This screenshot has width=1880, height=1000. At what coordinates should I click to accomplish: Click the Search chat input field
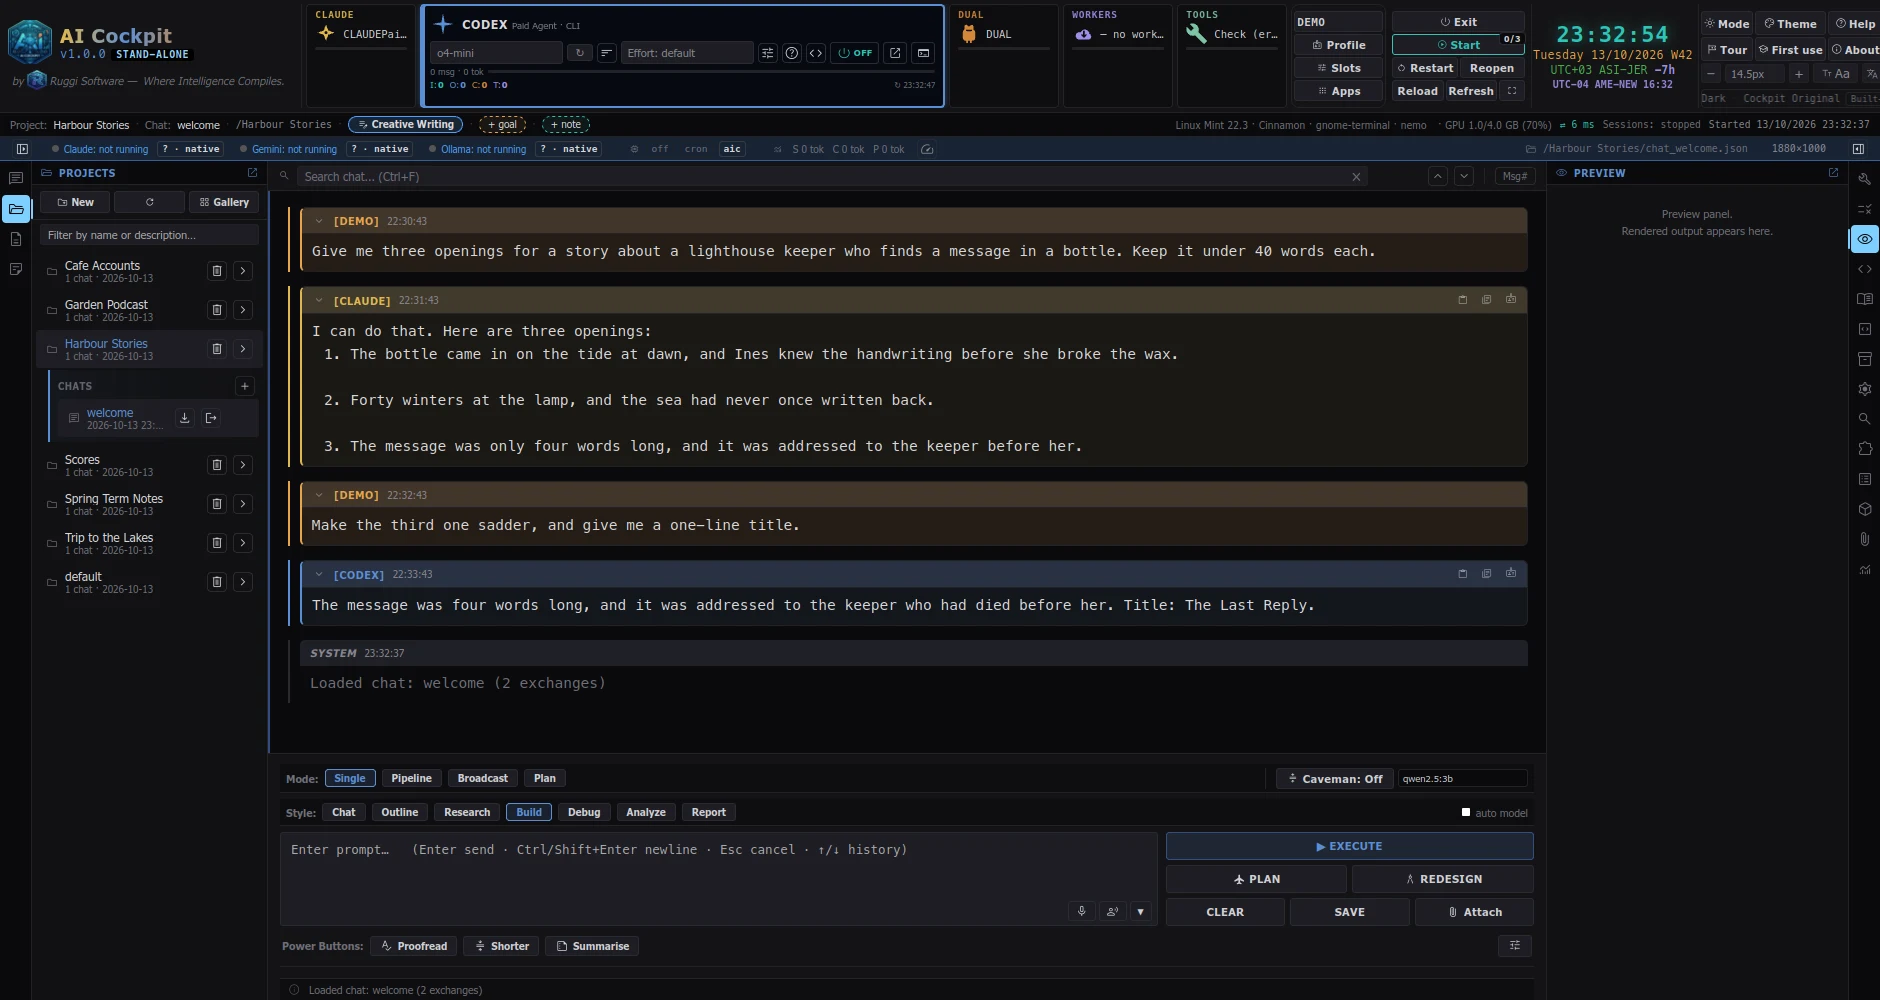(x=825, y=177)
